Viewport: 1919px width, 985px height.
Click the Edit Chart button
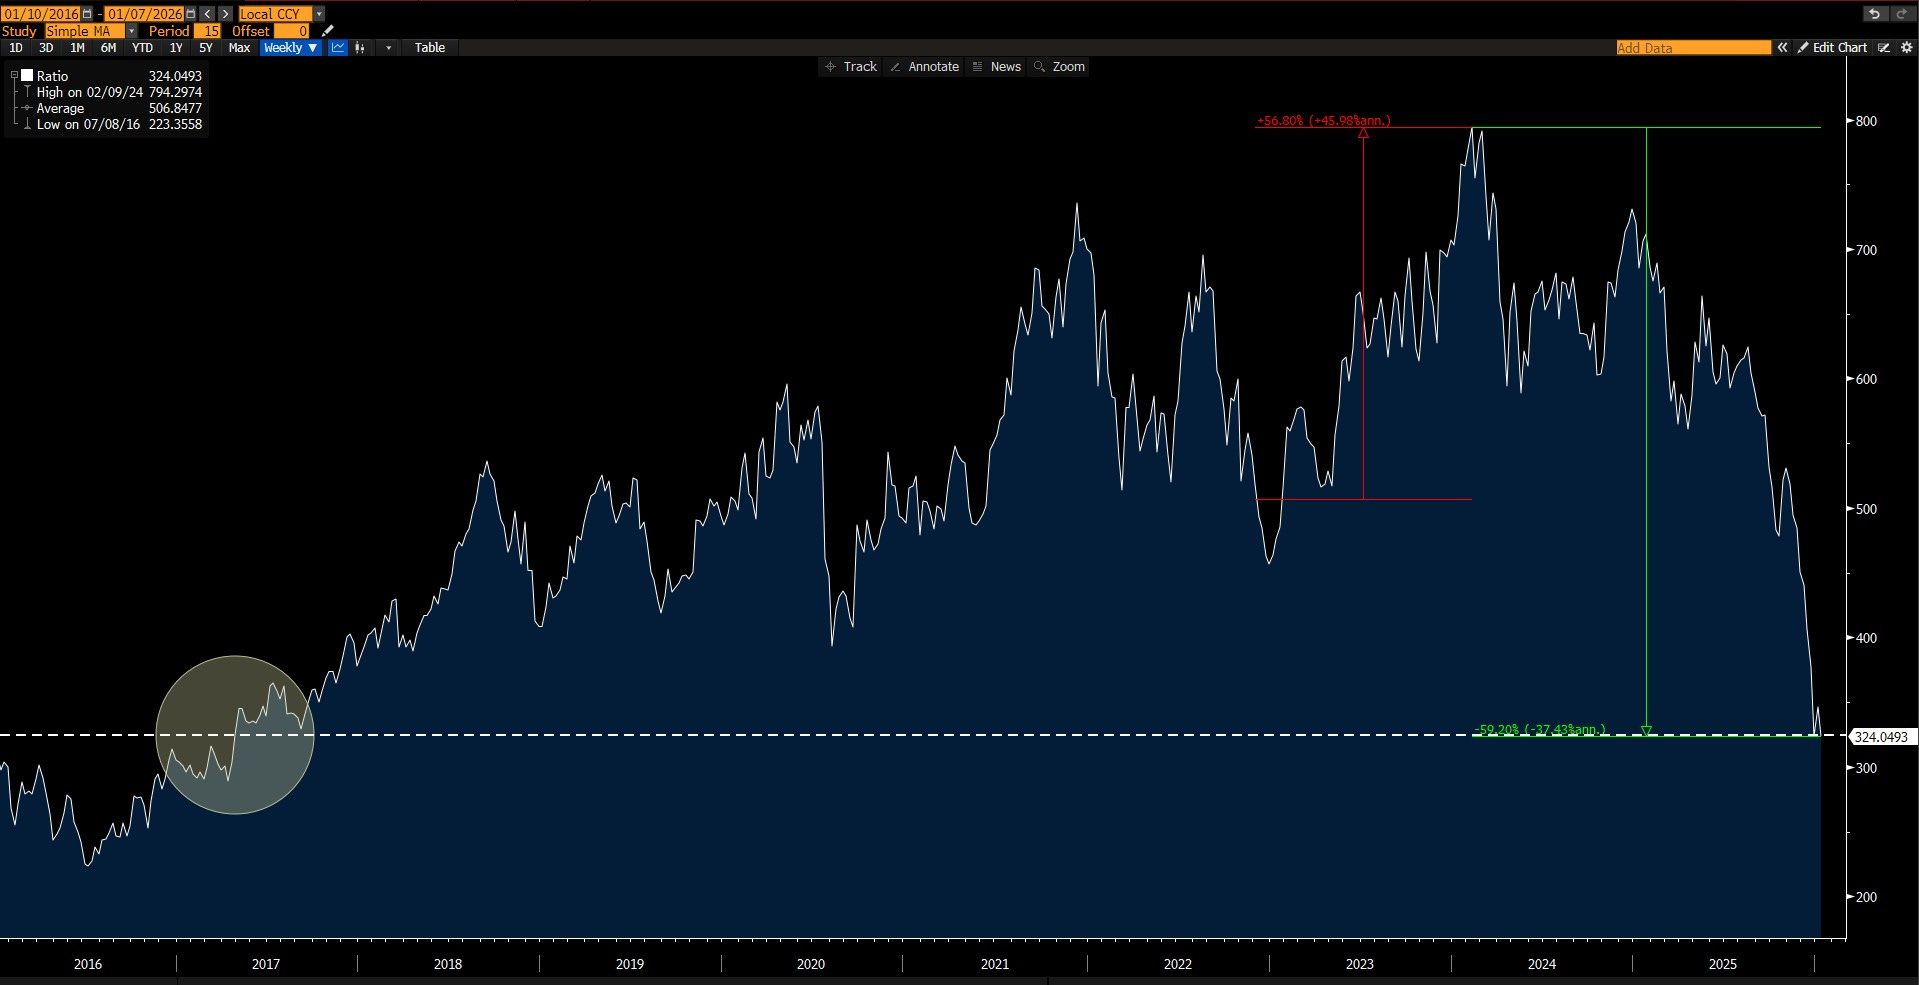pyautogui.click(x=1832, y=48)
